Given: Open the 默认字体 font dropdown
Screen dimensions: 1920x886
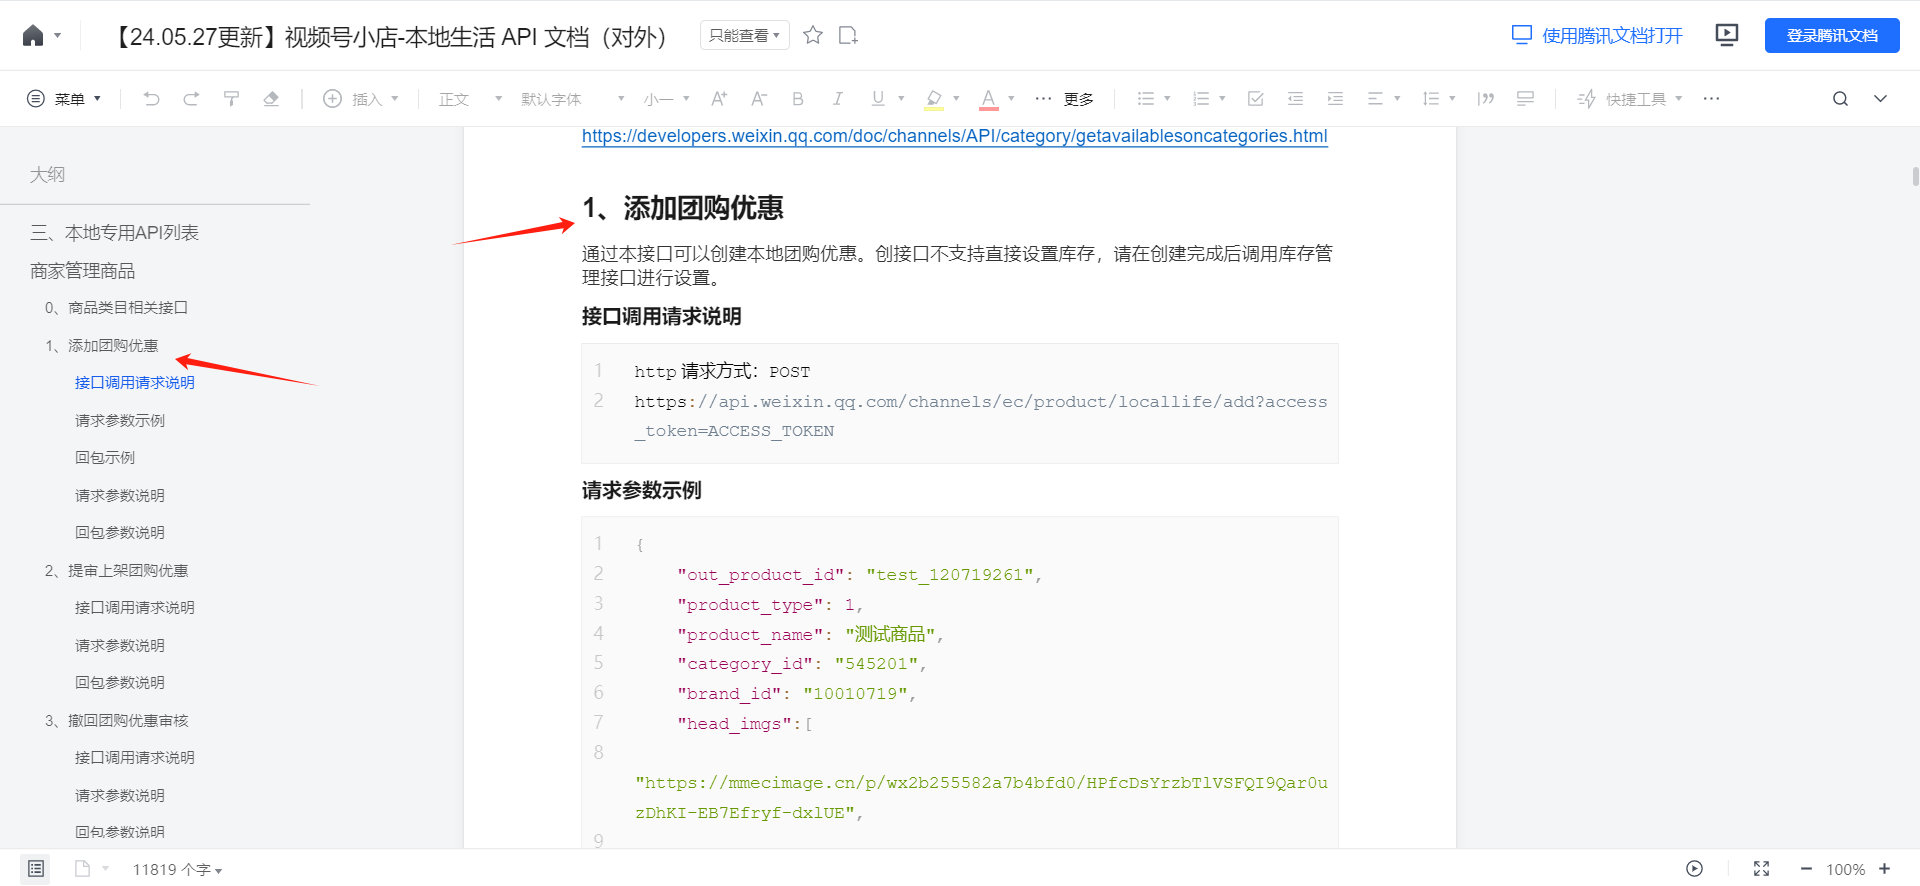Looking at the screenshot, I should (572, 99).
